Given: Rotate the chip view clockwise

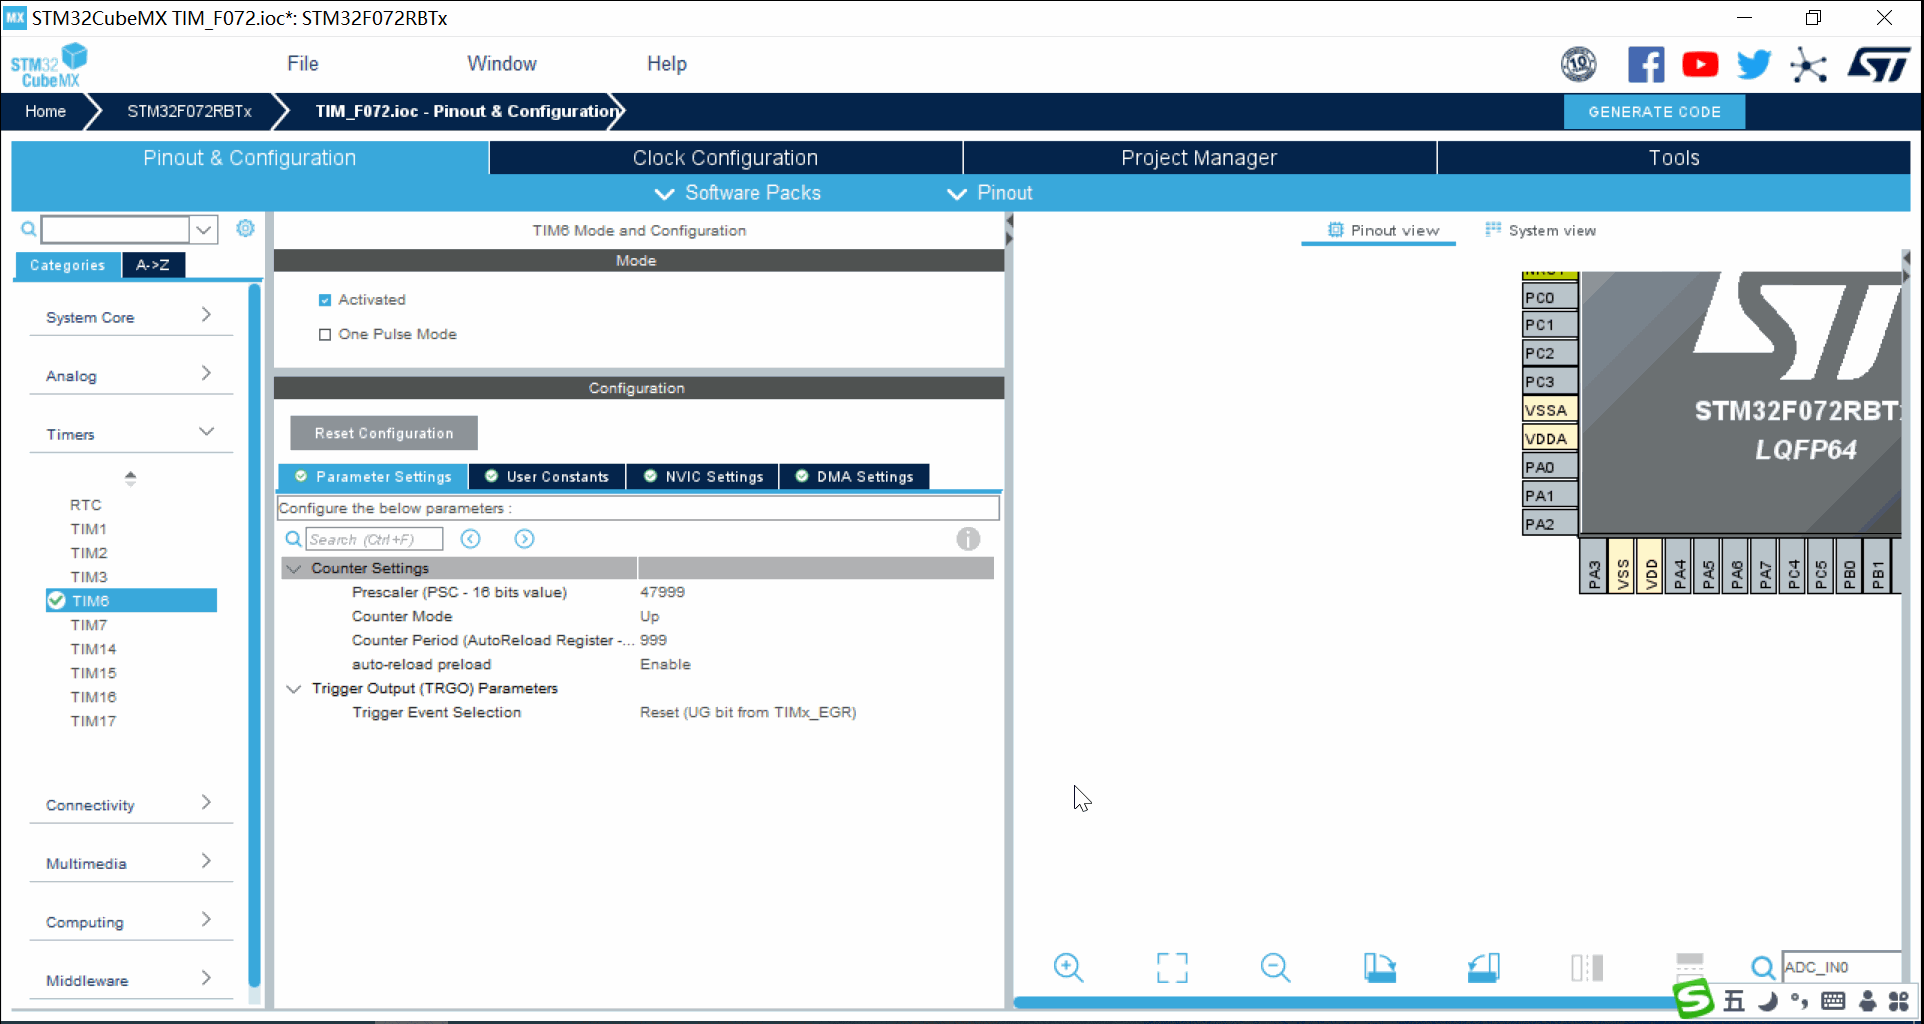Looking at the screenshot, I should pos(1380,967).
